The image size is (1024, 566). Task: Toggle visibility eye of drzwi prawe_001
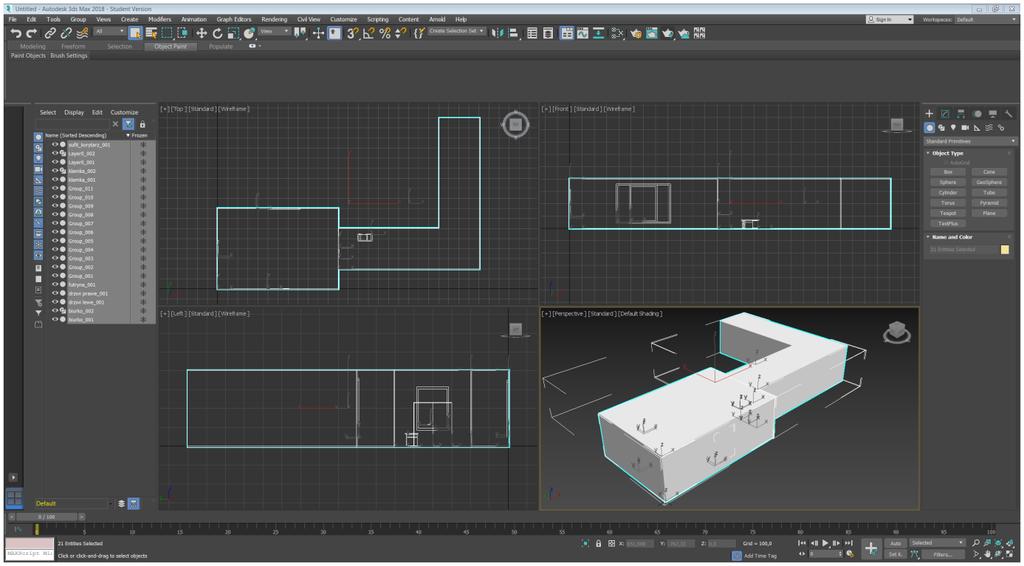pyautogui.click(x=55, y=294)
